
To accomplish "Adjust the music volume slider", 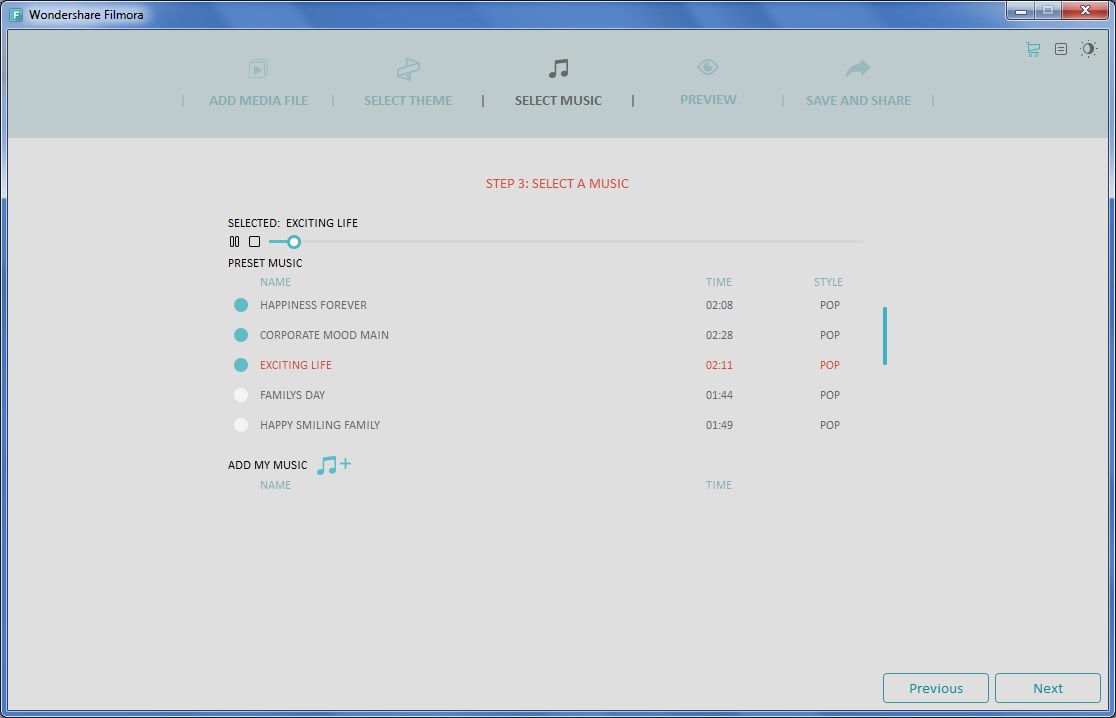I will 294,241.
